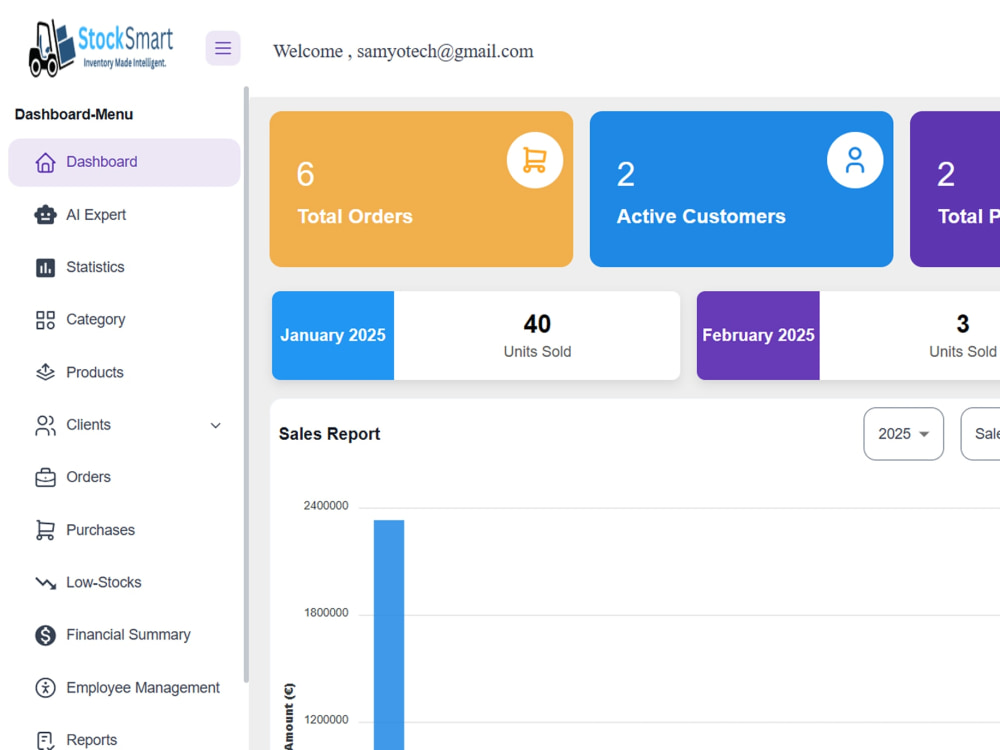Click the StockSmart logo
This screenshot has width=1000, height=750.
coord(101,48)
